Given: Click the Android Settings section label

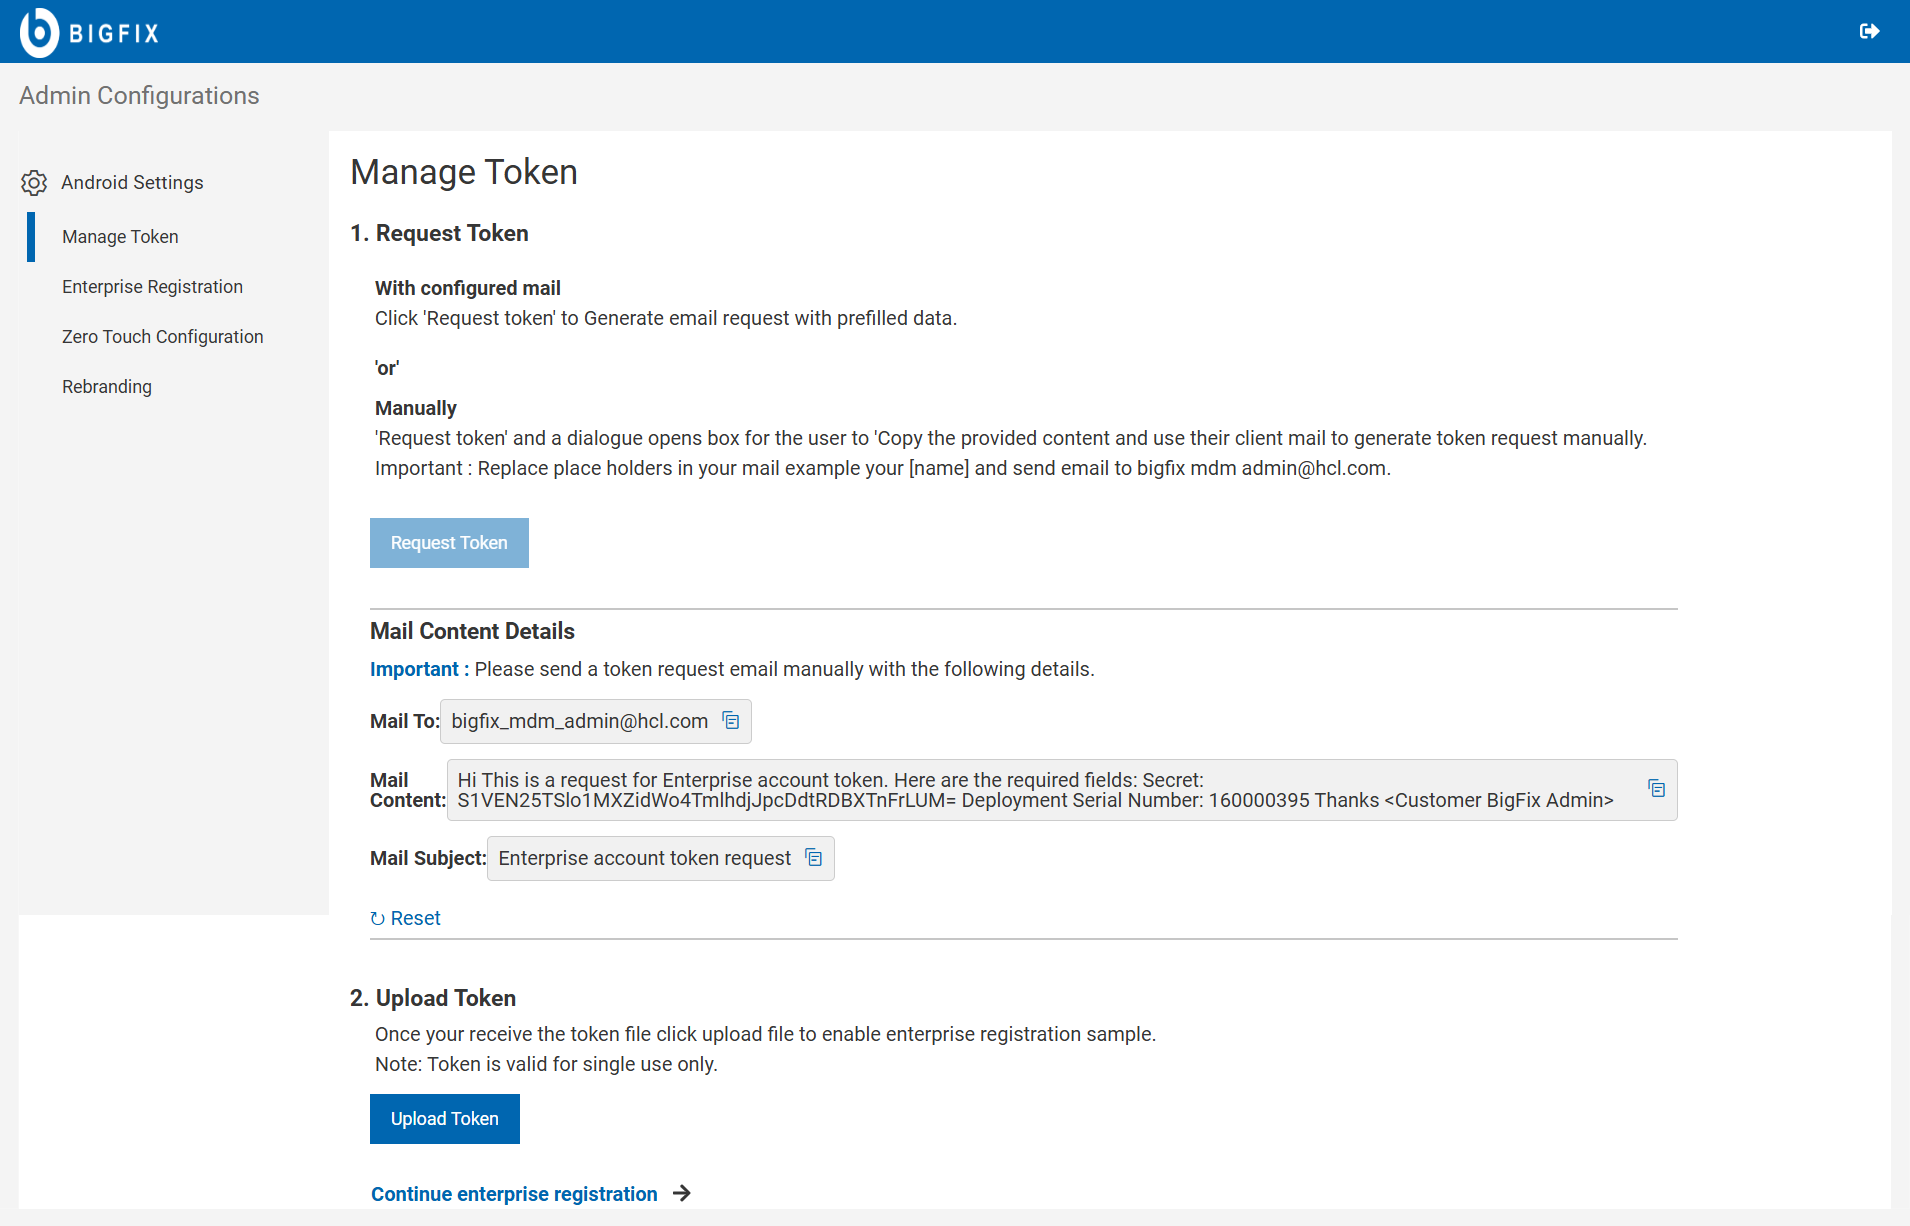Looking at the screenshot, I should [132, 183].
